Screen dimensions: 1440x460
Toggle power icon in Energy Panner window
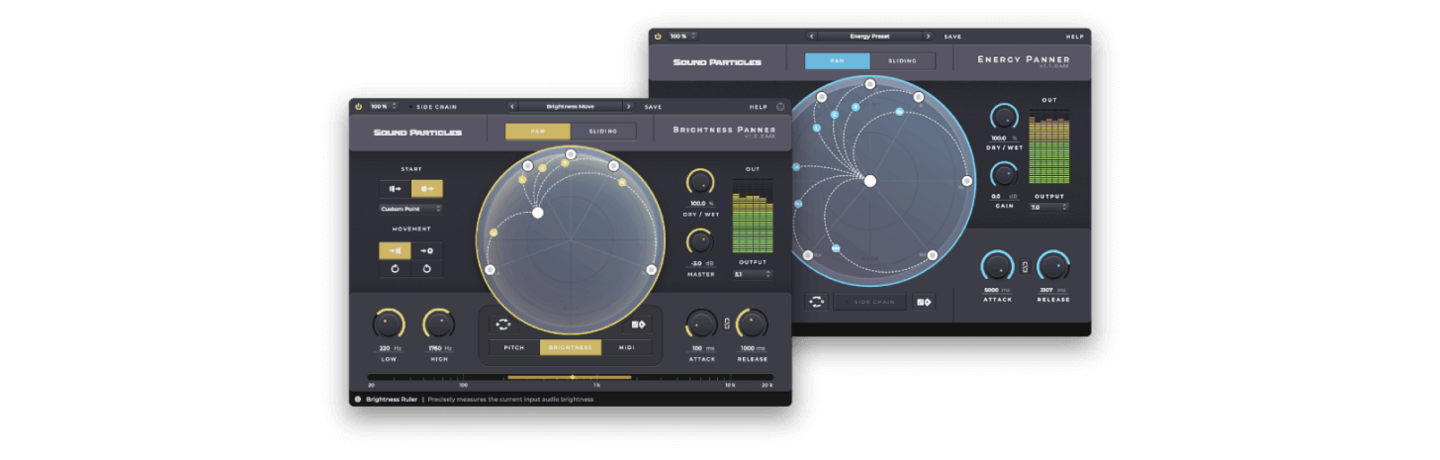pos(658,36)
